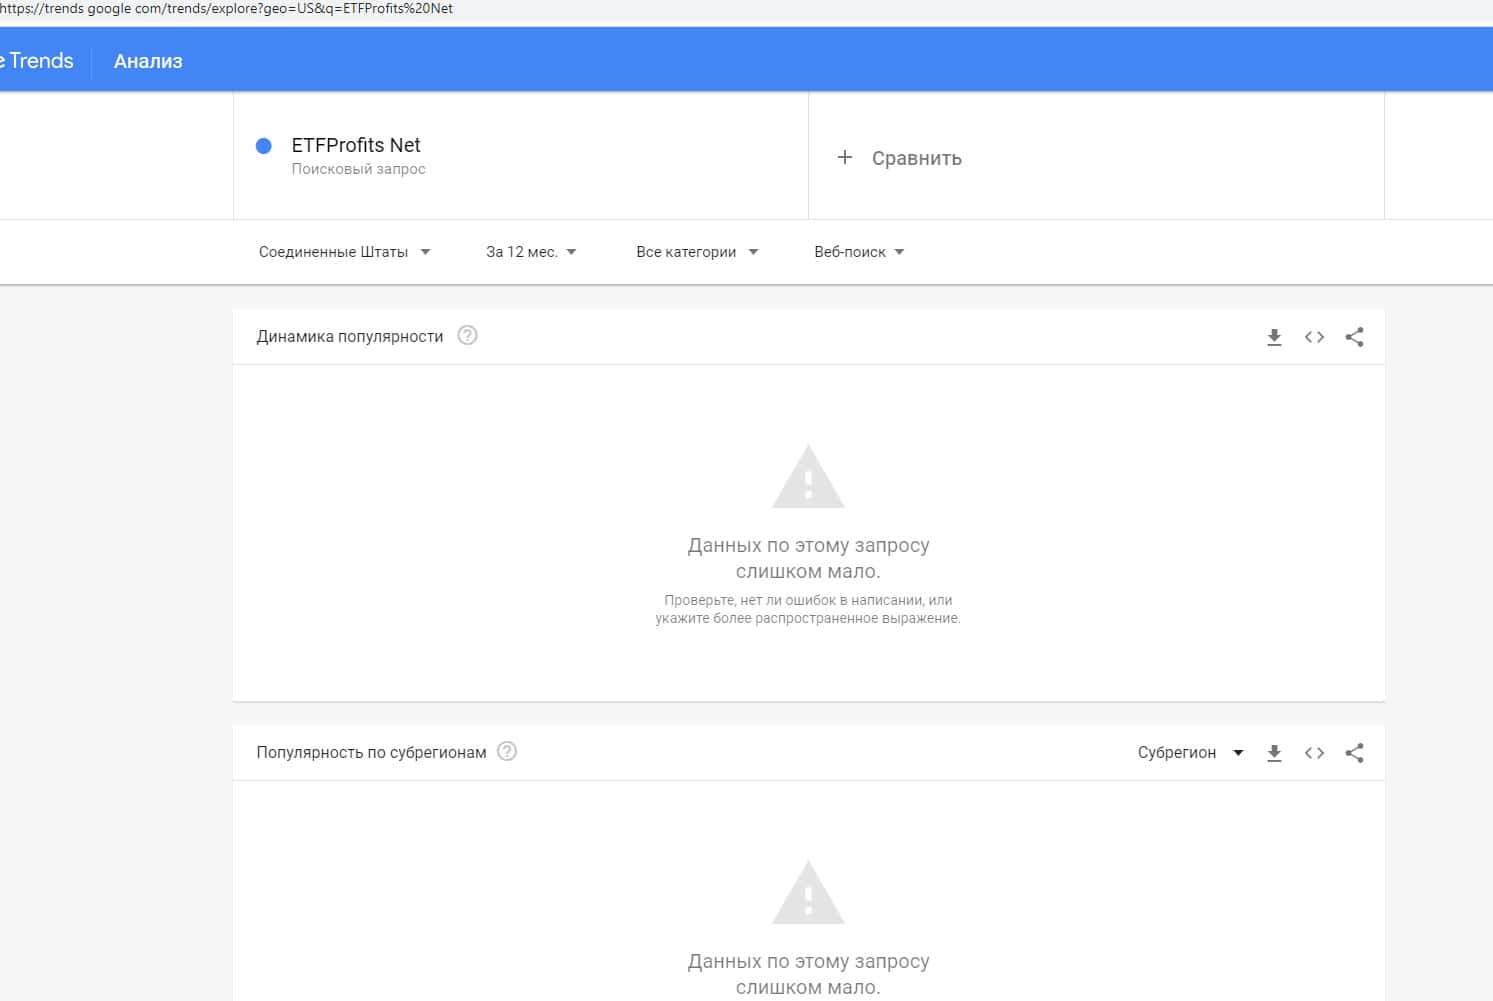Open embed code for Динамика популярности

click(1314, 337)
